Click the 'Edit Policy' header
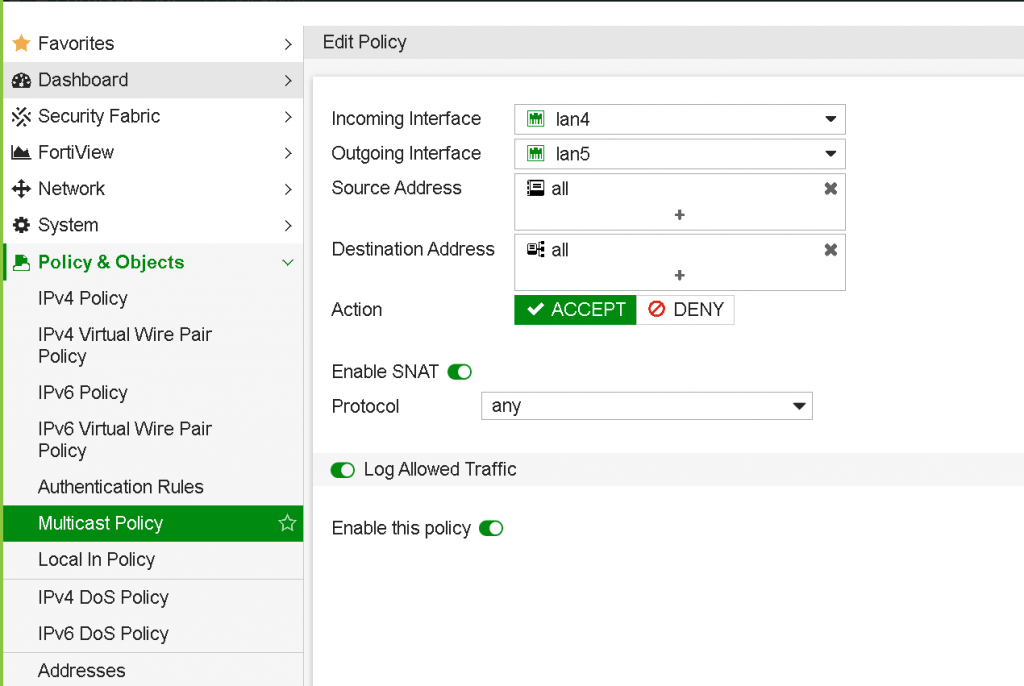Viewport: 1024px width, 686px height. pyautogui.click(x=364, y=42)
